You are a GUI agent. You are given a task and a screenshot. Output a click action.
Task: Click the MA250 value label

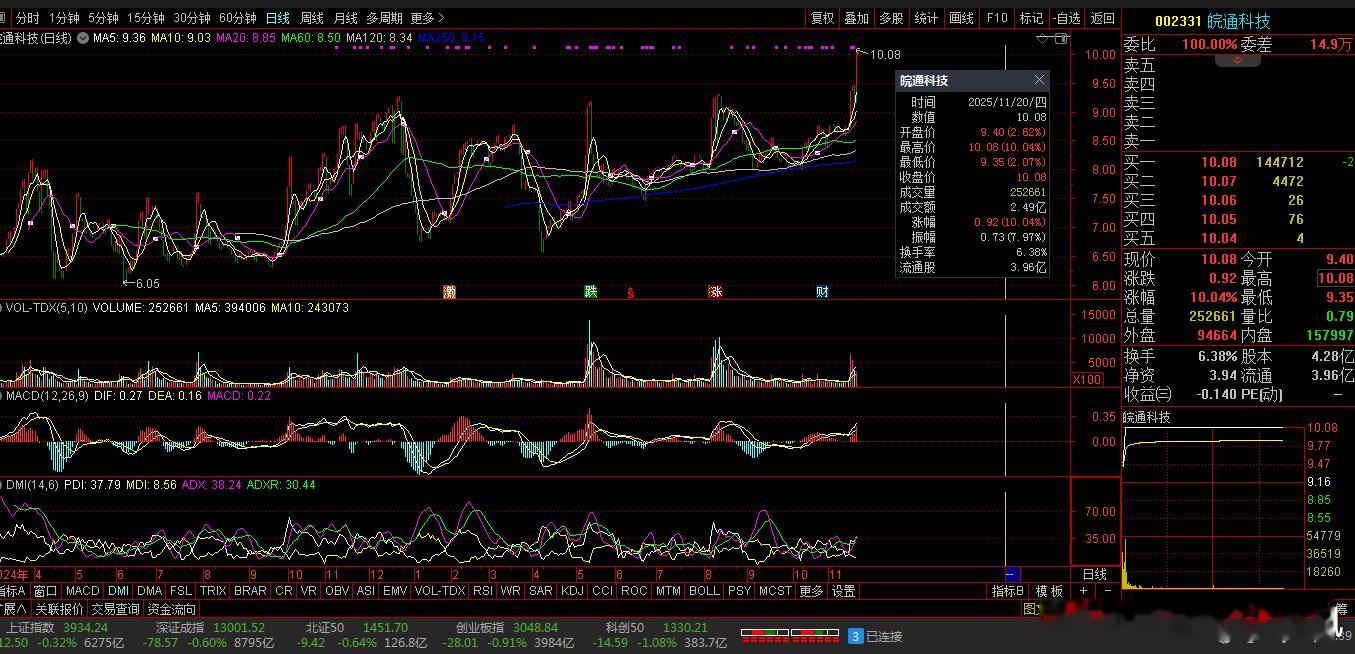tap(451, 38)
